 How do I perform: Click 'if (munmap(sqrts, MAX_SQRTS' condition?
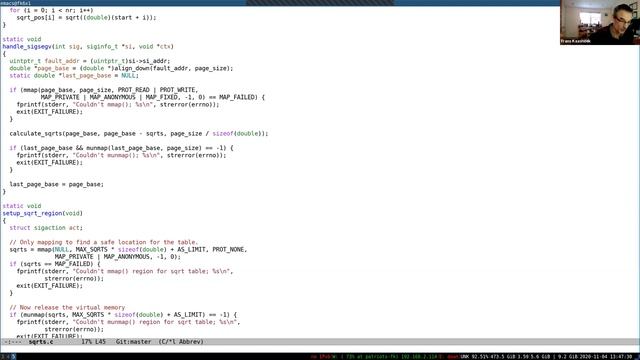[x=123, y=315]
